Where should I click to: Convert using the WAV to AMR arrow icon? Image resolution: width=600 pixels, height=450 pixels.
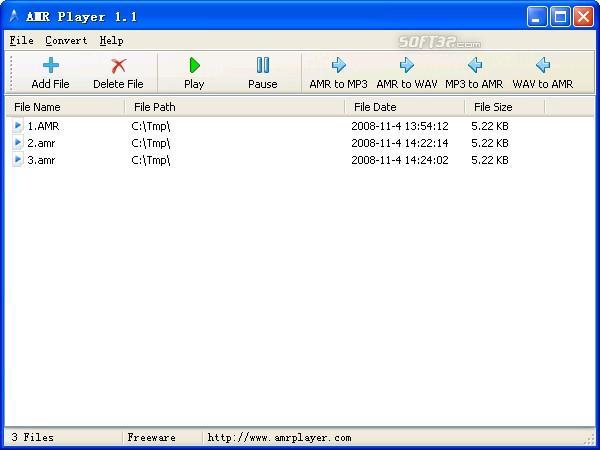(x=543, y=65)
